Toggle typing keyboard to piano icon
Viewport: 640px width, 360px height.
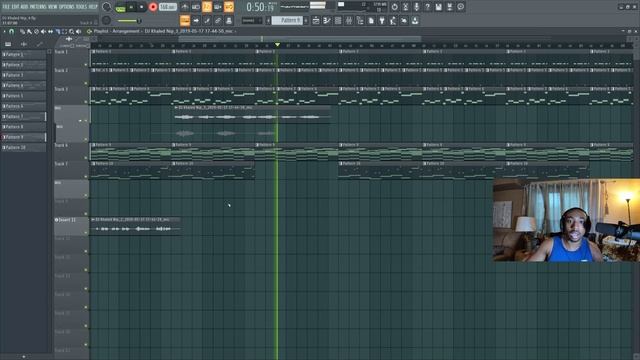click(x=185, y=20)
